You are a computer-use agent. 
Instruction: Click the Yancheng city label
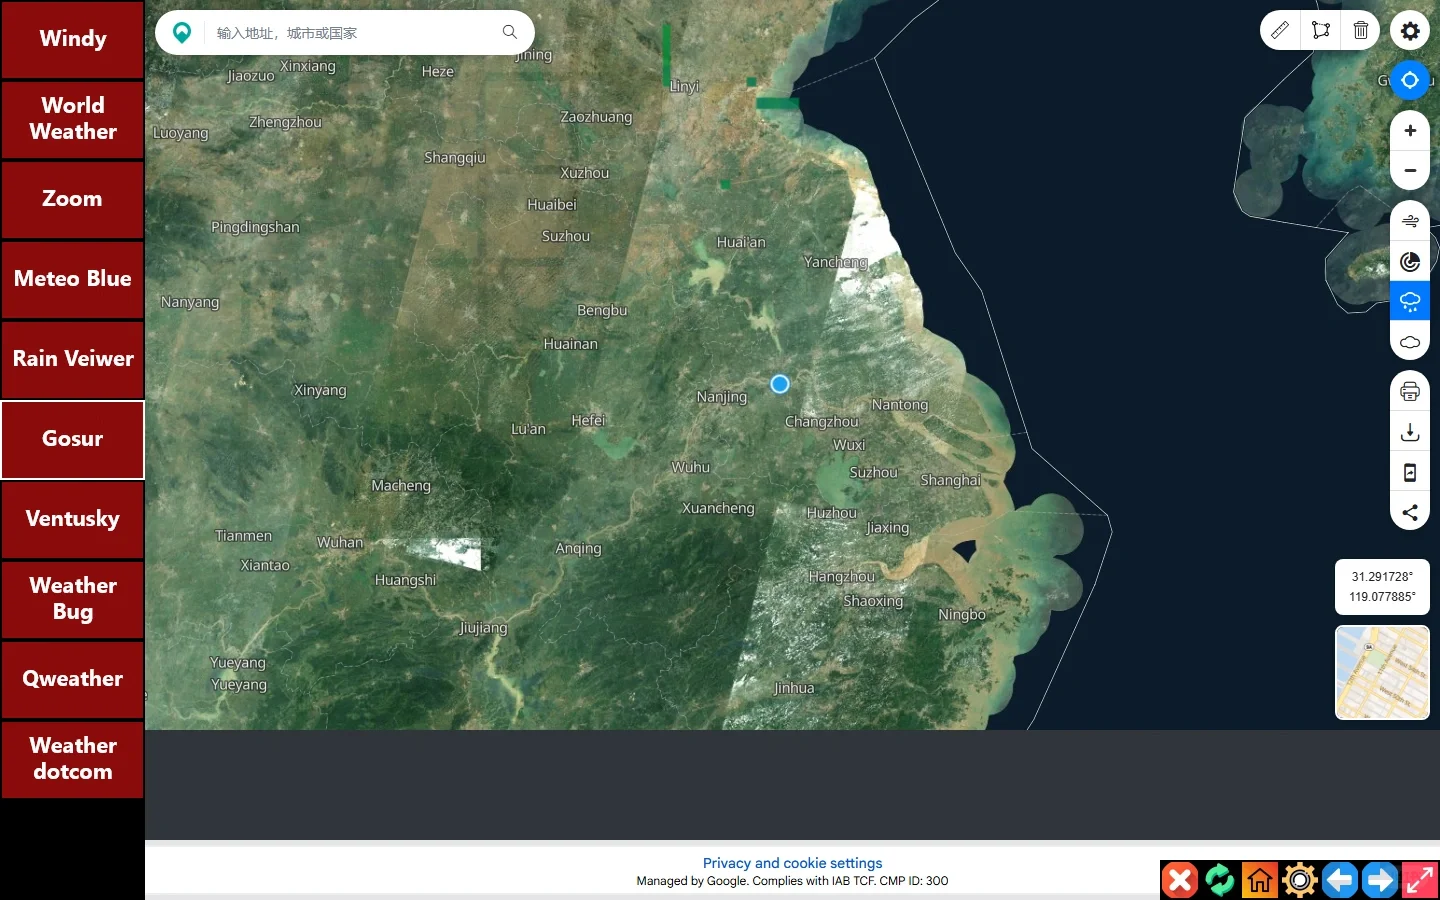coord(836,262)
